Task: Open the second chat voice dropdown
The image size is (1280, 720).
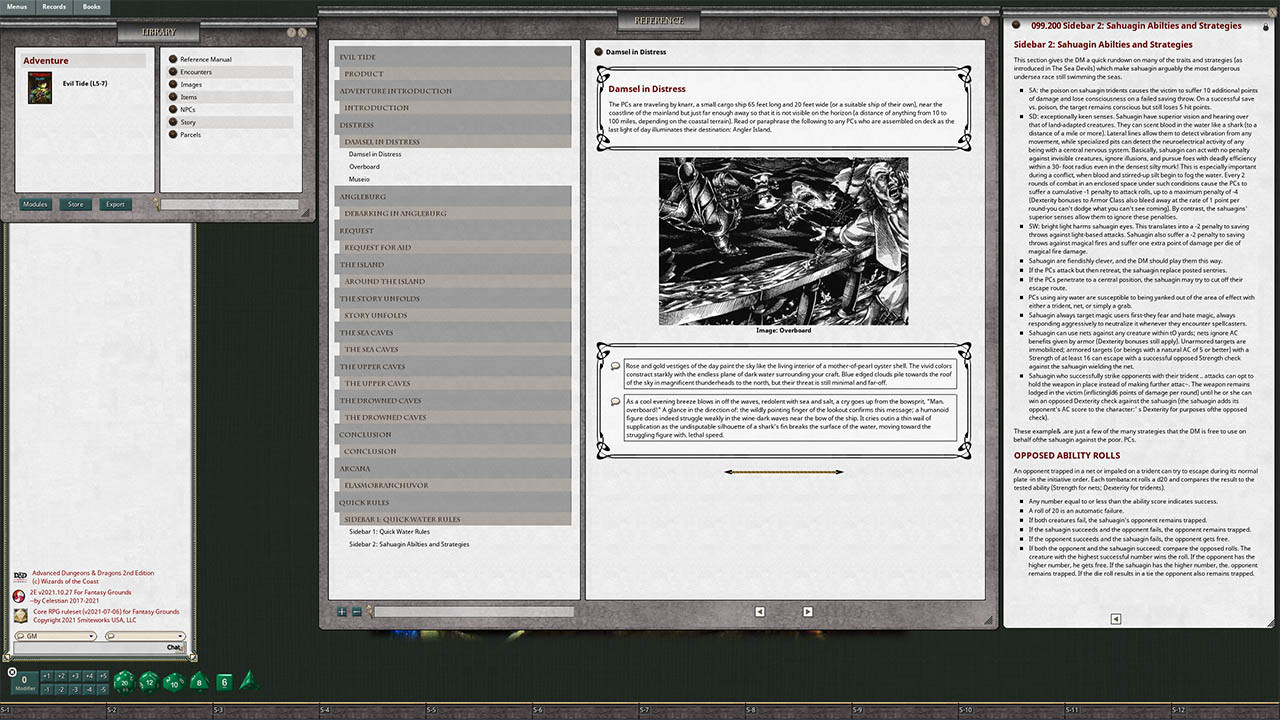Action: [x=178, y=636]
